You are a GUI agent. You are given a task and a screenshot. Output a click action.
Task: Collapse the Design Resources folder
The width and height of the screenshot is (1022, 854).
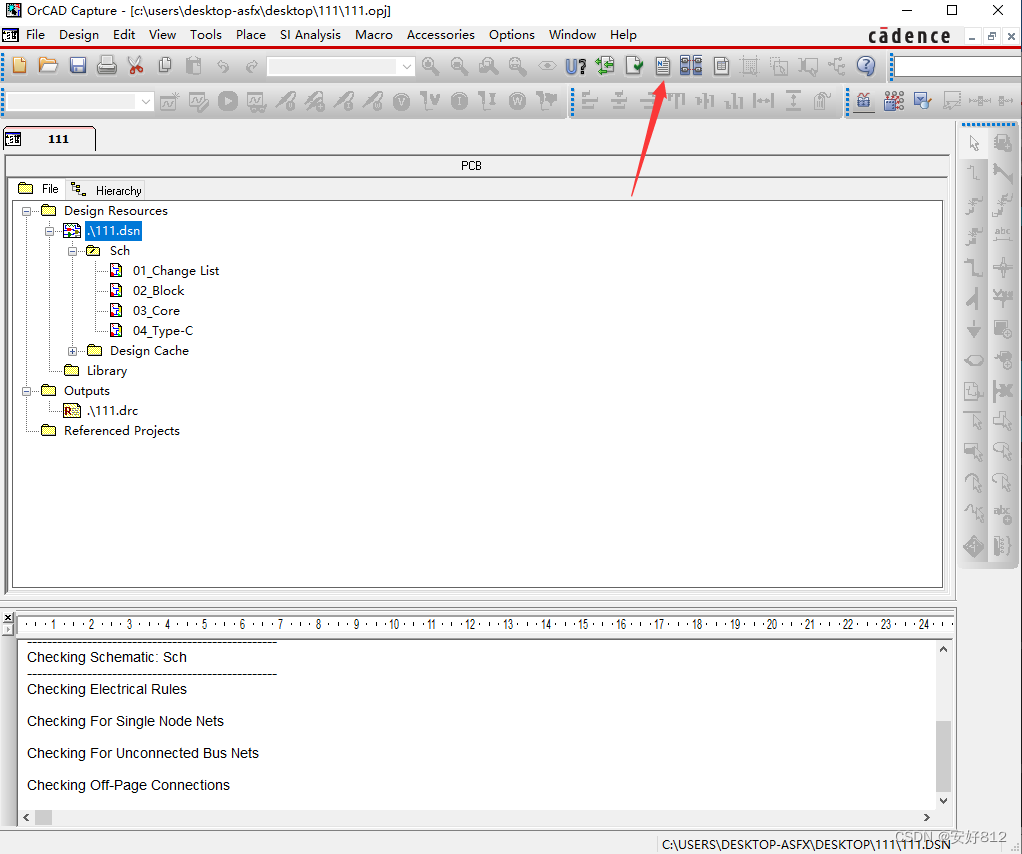[27, 211]
